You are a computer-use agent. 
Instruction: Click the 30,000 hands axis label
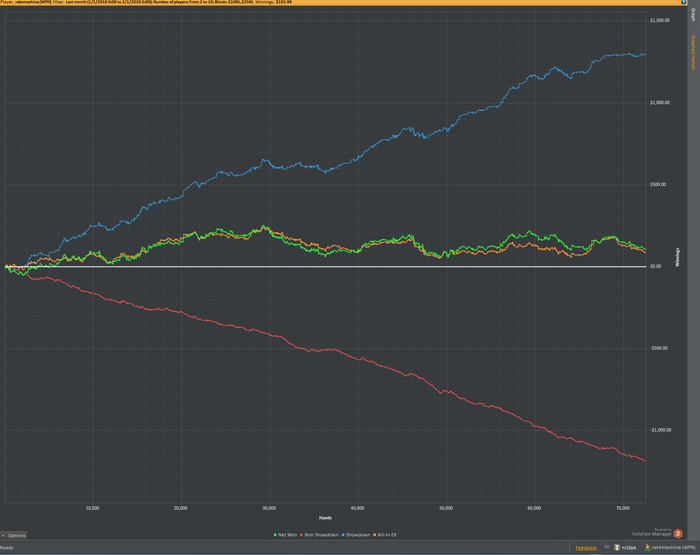click(x=269, y=508)
